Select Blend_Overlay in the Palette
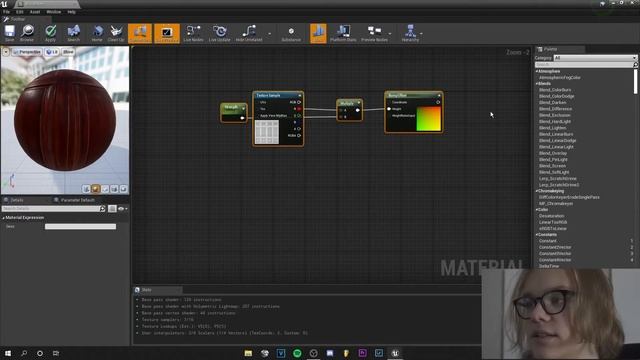 point(553,153)
